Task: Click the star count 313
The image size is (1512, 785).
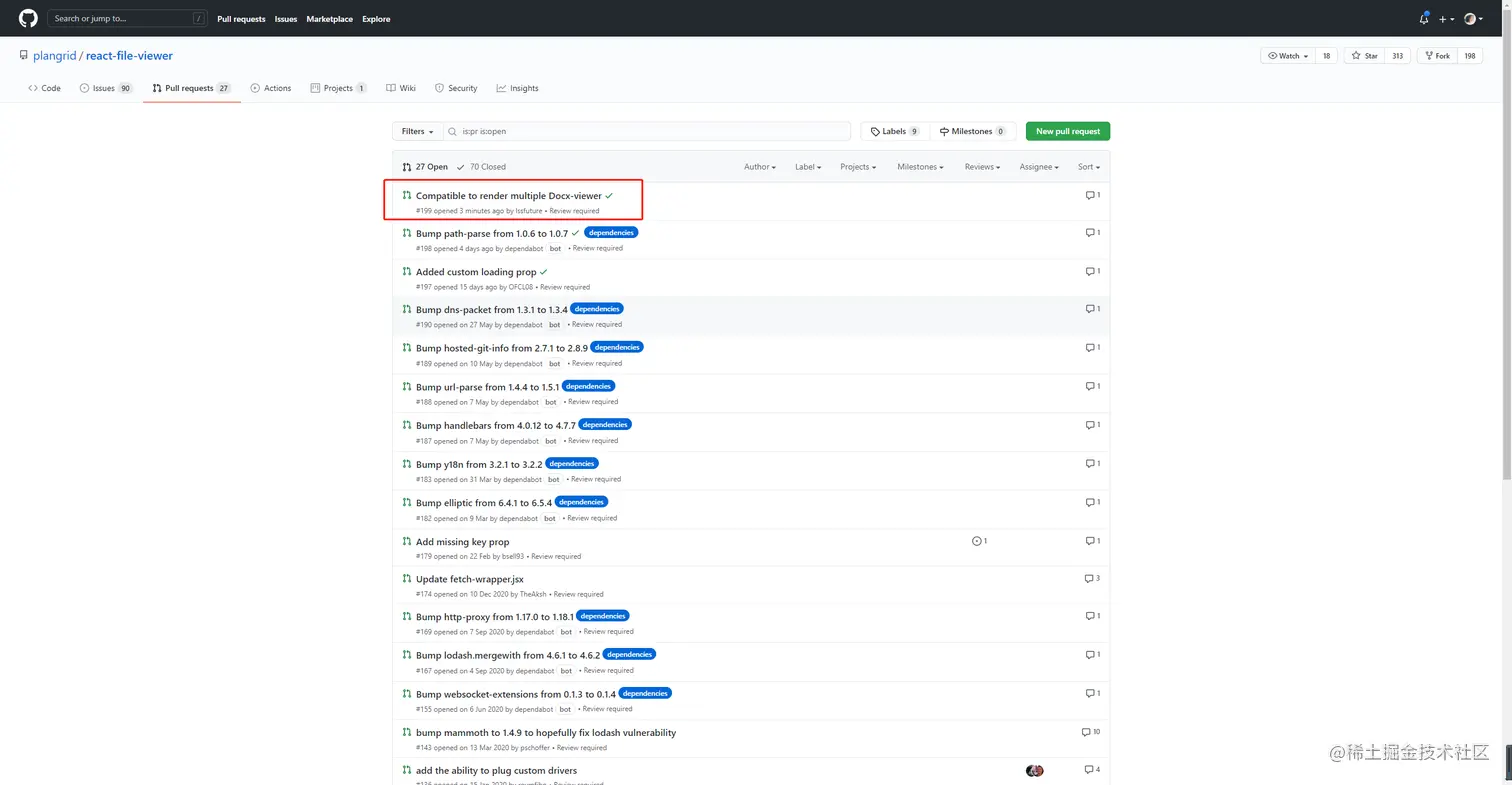Action: click(x=1398, y=56)
